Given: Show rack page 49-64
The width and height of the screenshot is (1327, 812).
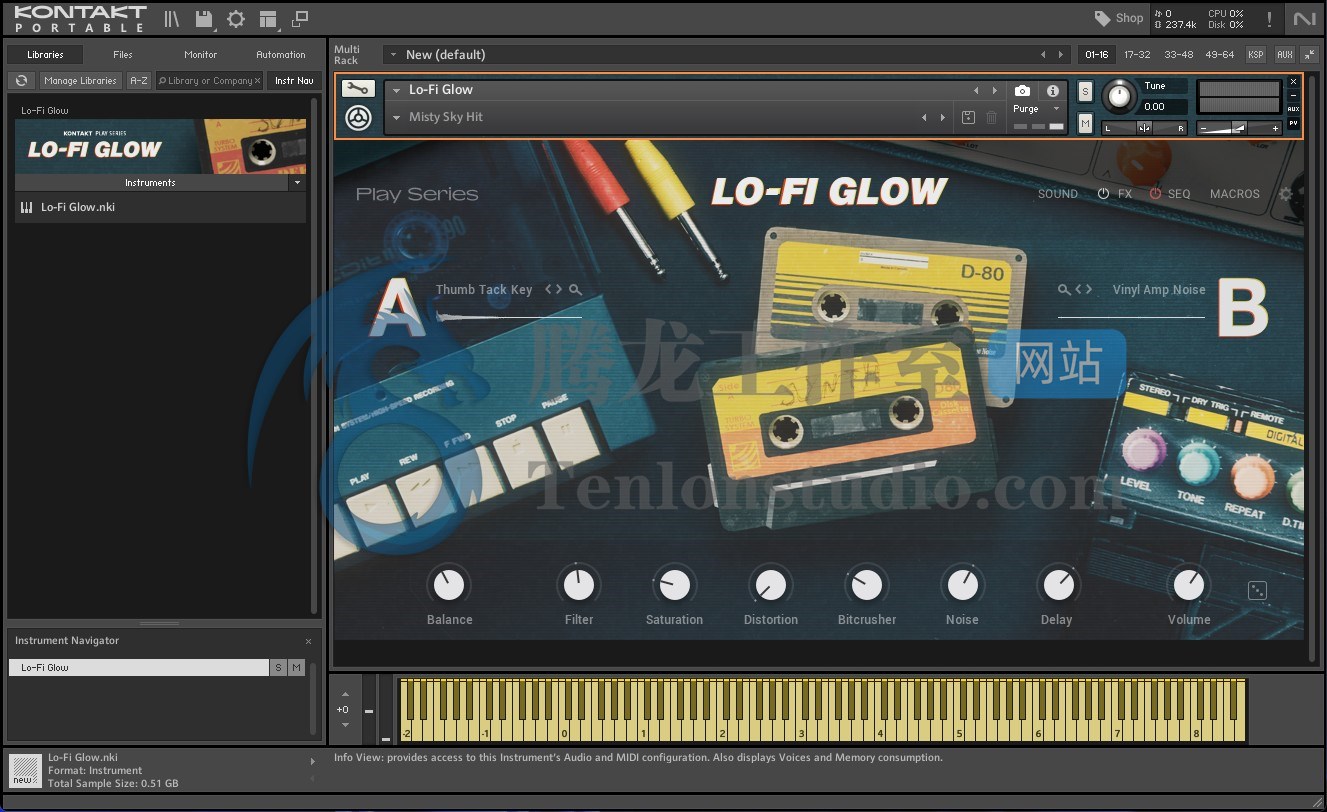Looking at the screenshot, I should tap(1220, 55).
